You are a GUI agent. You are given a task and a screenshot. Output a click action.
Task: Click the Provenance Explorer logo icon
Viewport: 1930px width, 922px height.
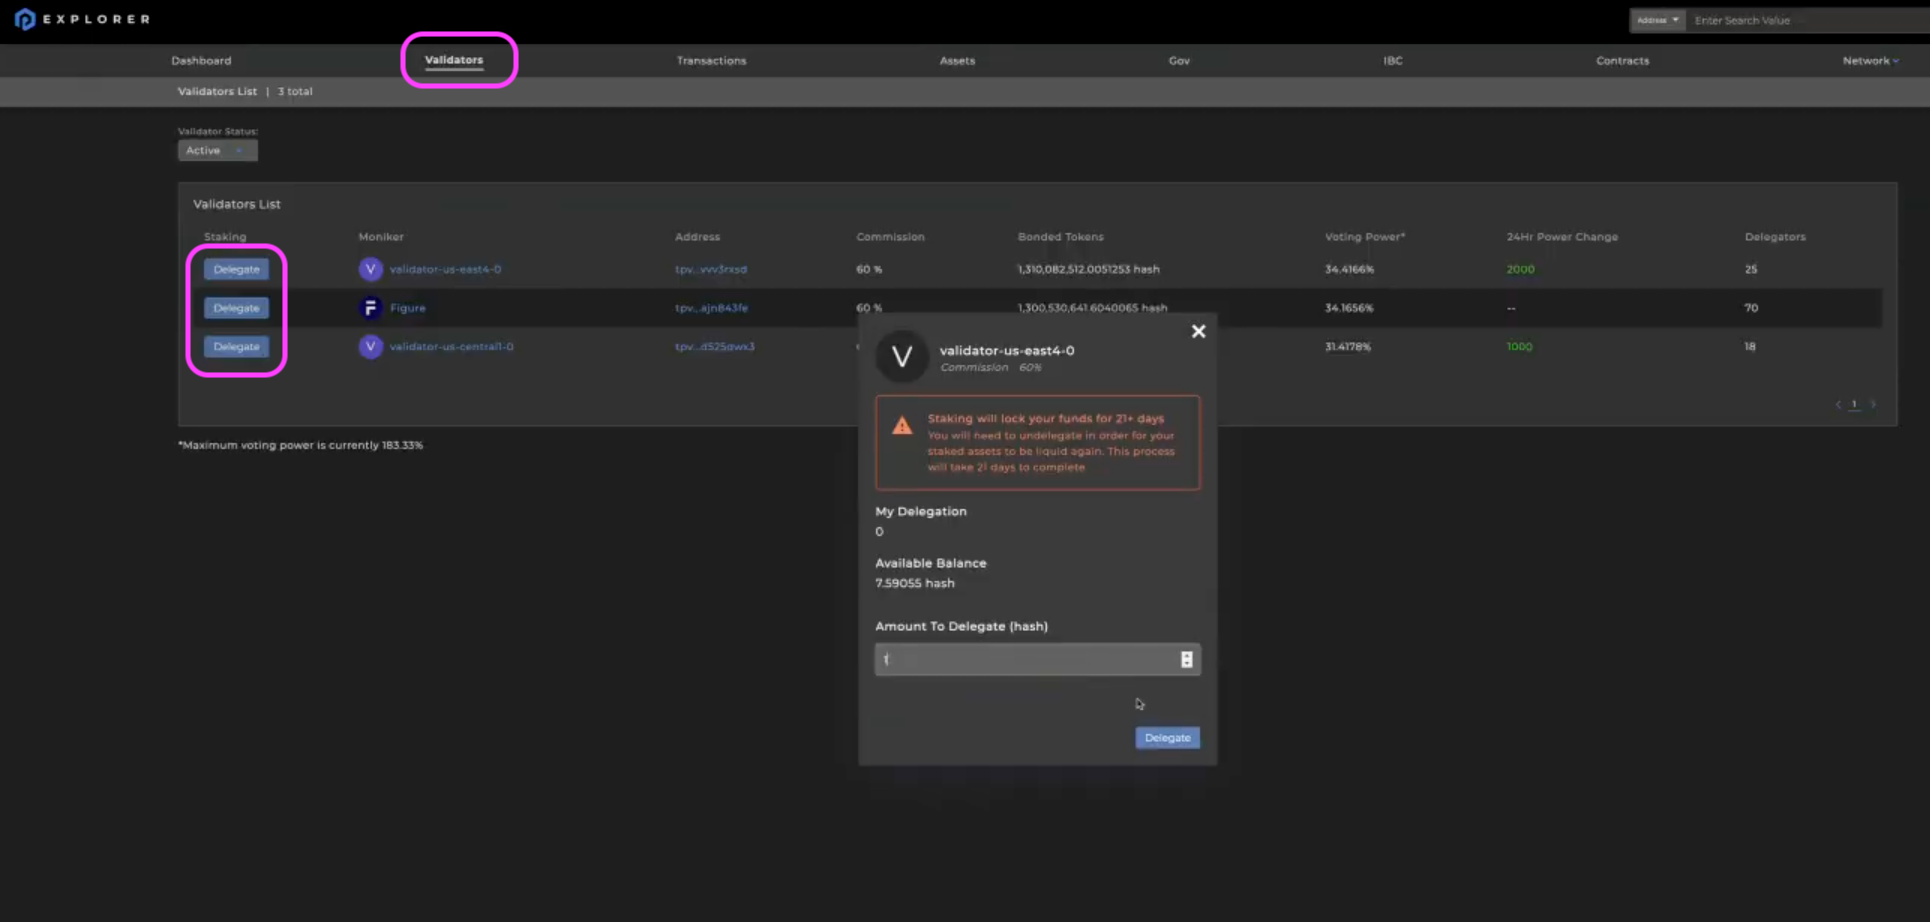pos(25,19)
